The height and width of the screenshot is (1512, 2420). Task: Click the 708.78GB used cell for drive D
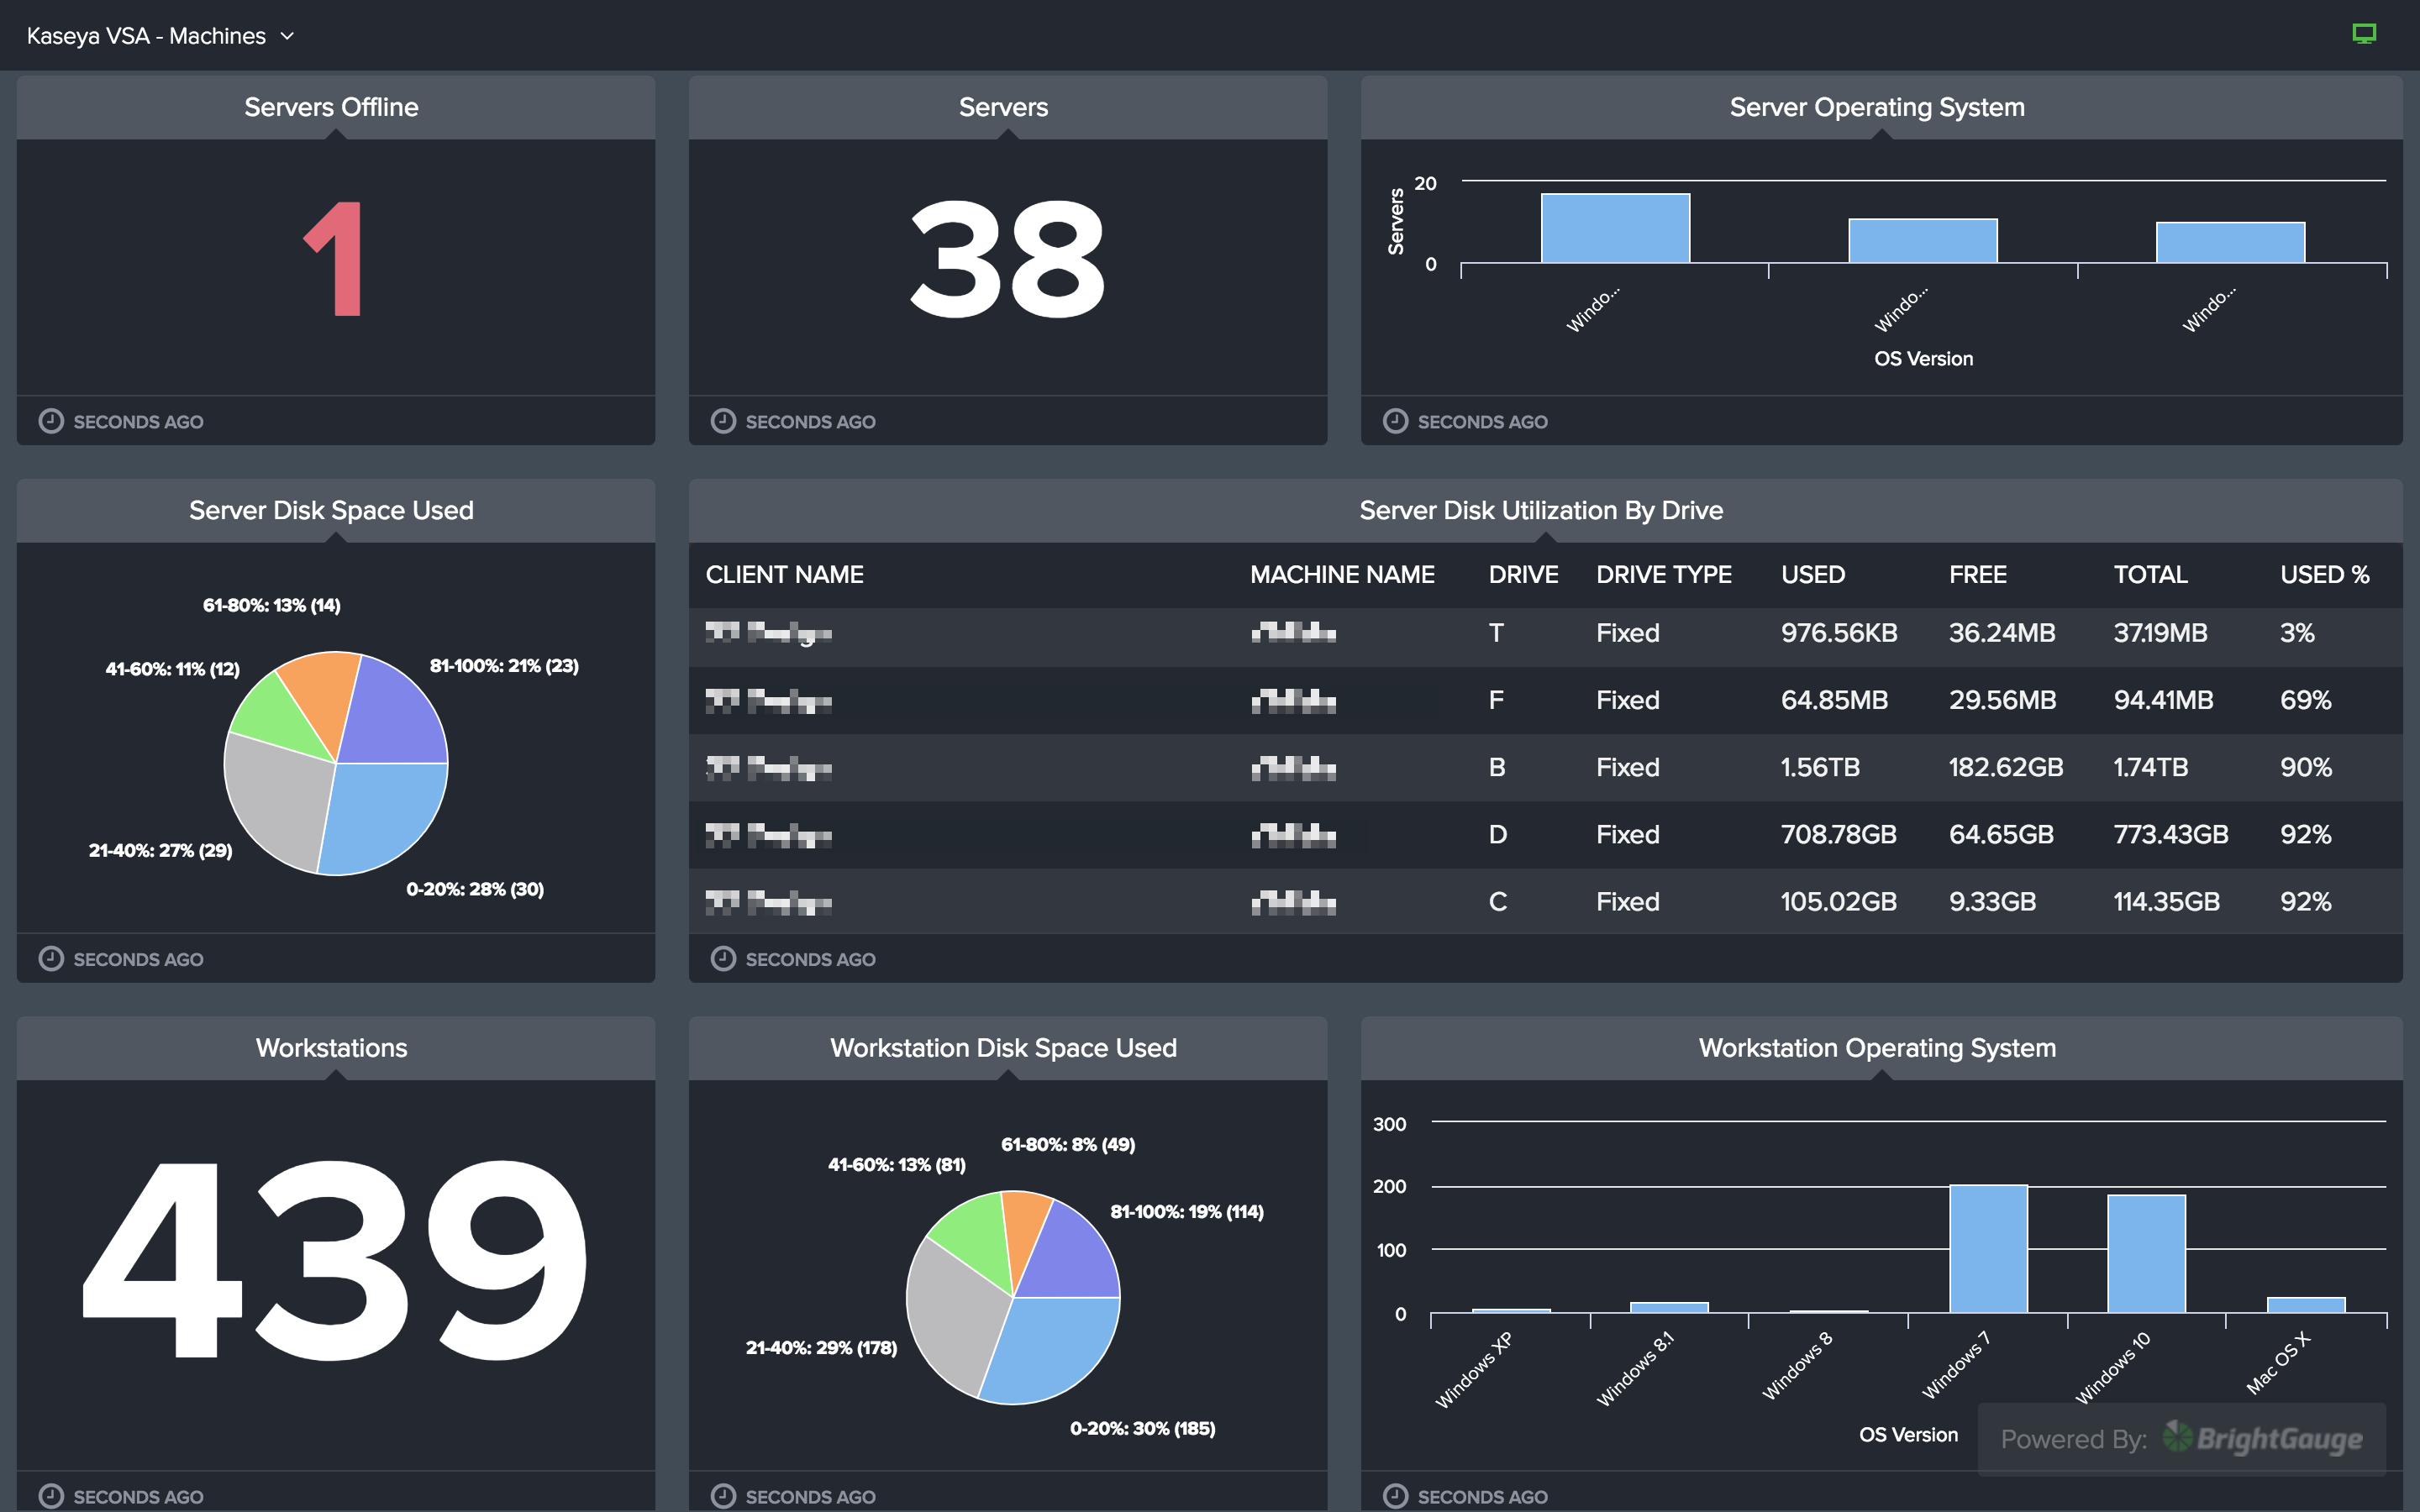(x=1838, y=834)
